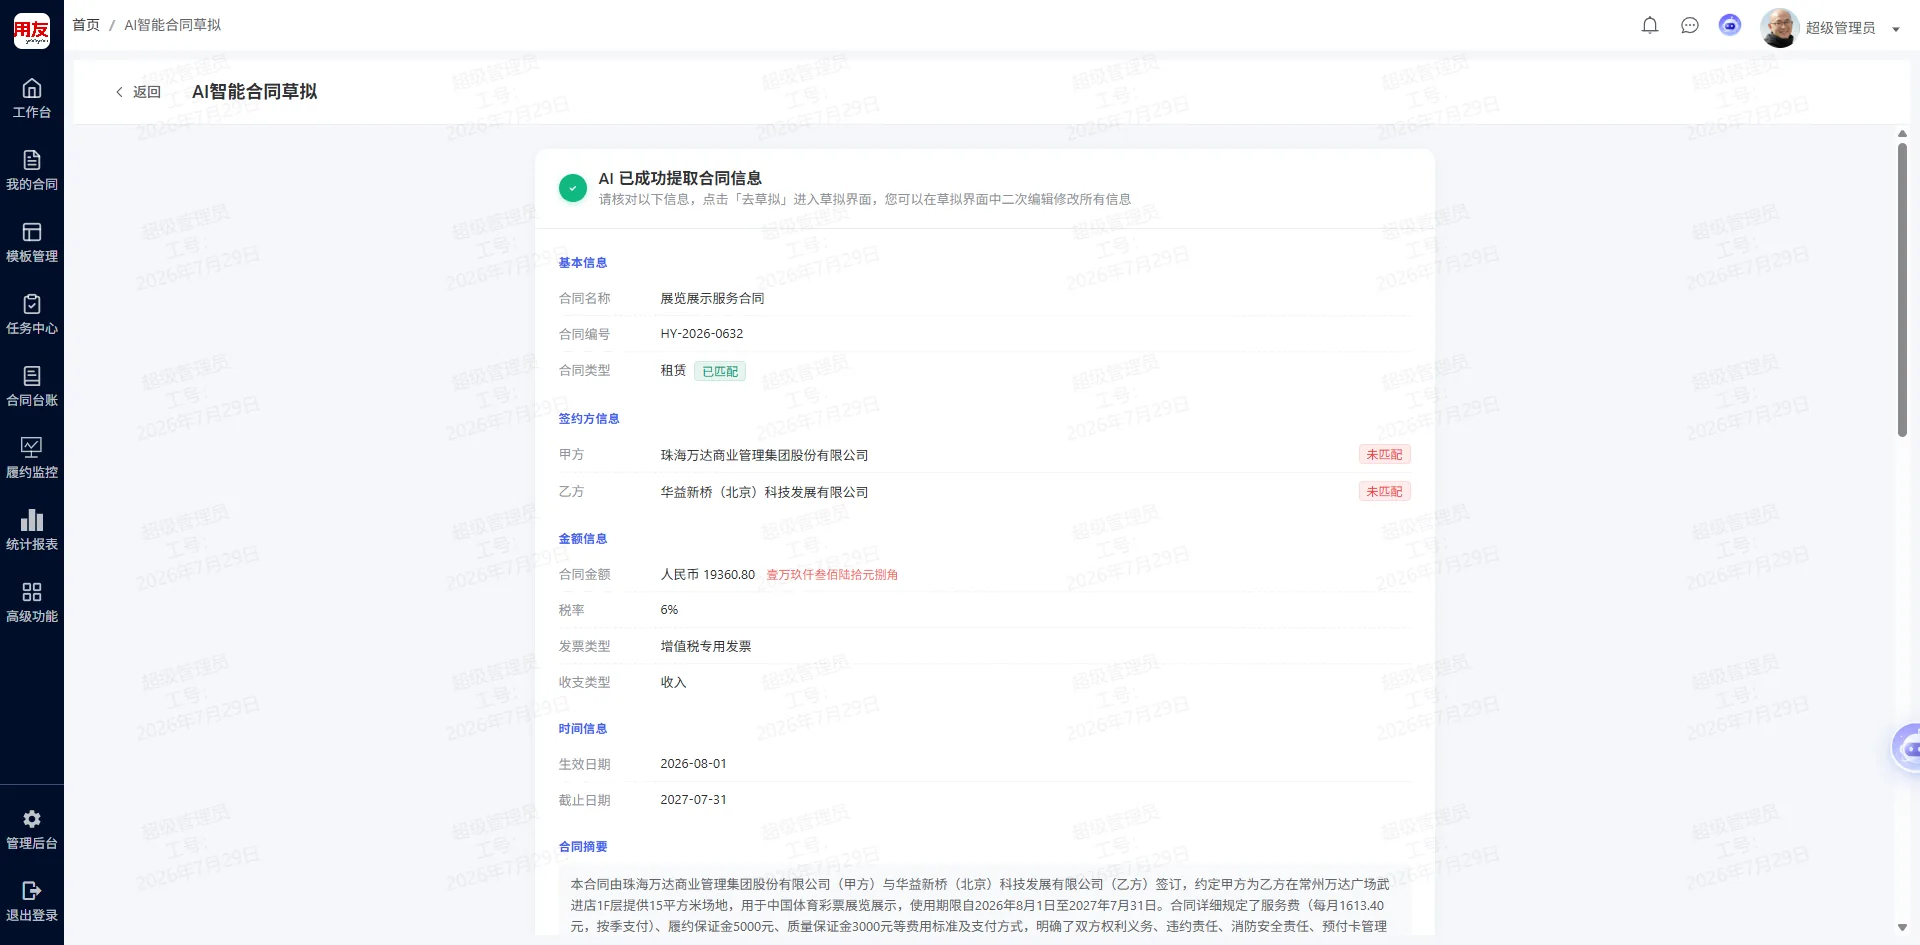Open the chat message icon
The height and width of the screenshot is (945, 1920).
pyautogui.click(x=1690, y=26)
